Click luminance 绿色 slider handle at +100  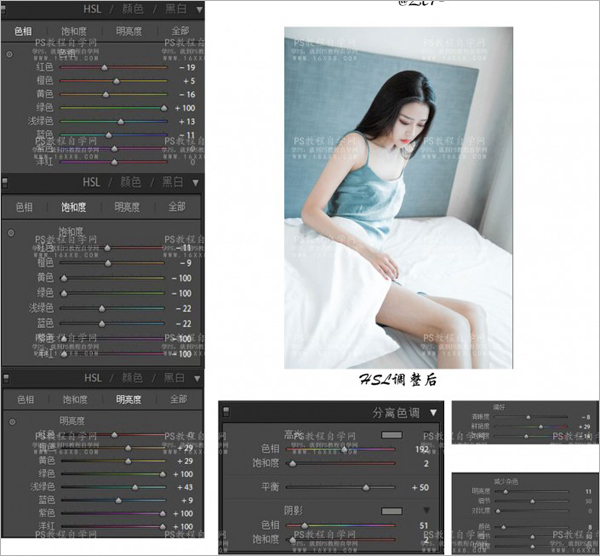point(163,474)
